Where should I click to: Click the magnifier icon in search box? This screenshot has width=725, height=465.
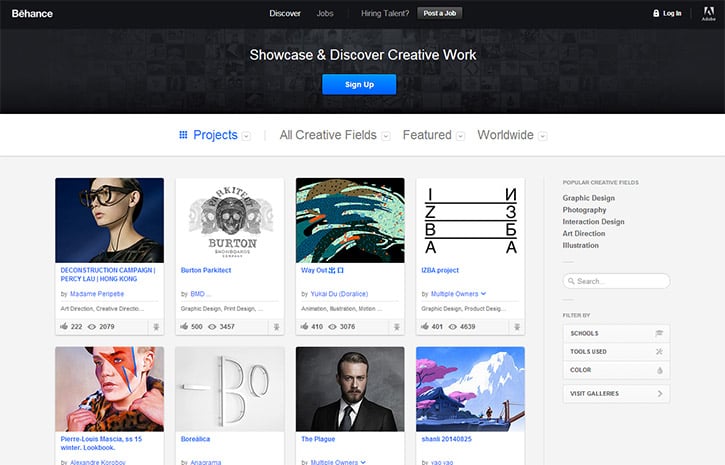tap(571, 281)
